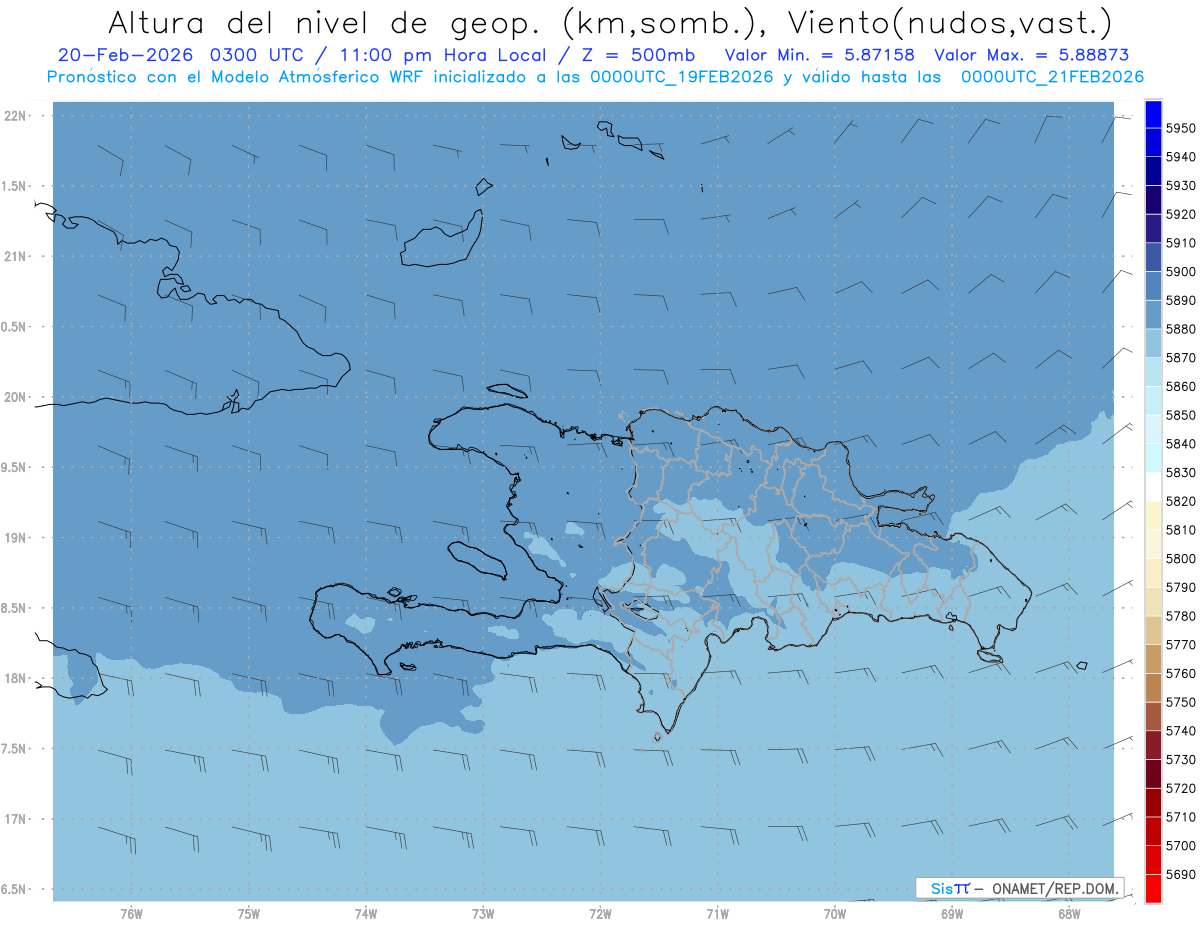
Task: Click the '5690' colorbar label
Action: [1181, 874]
